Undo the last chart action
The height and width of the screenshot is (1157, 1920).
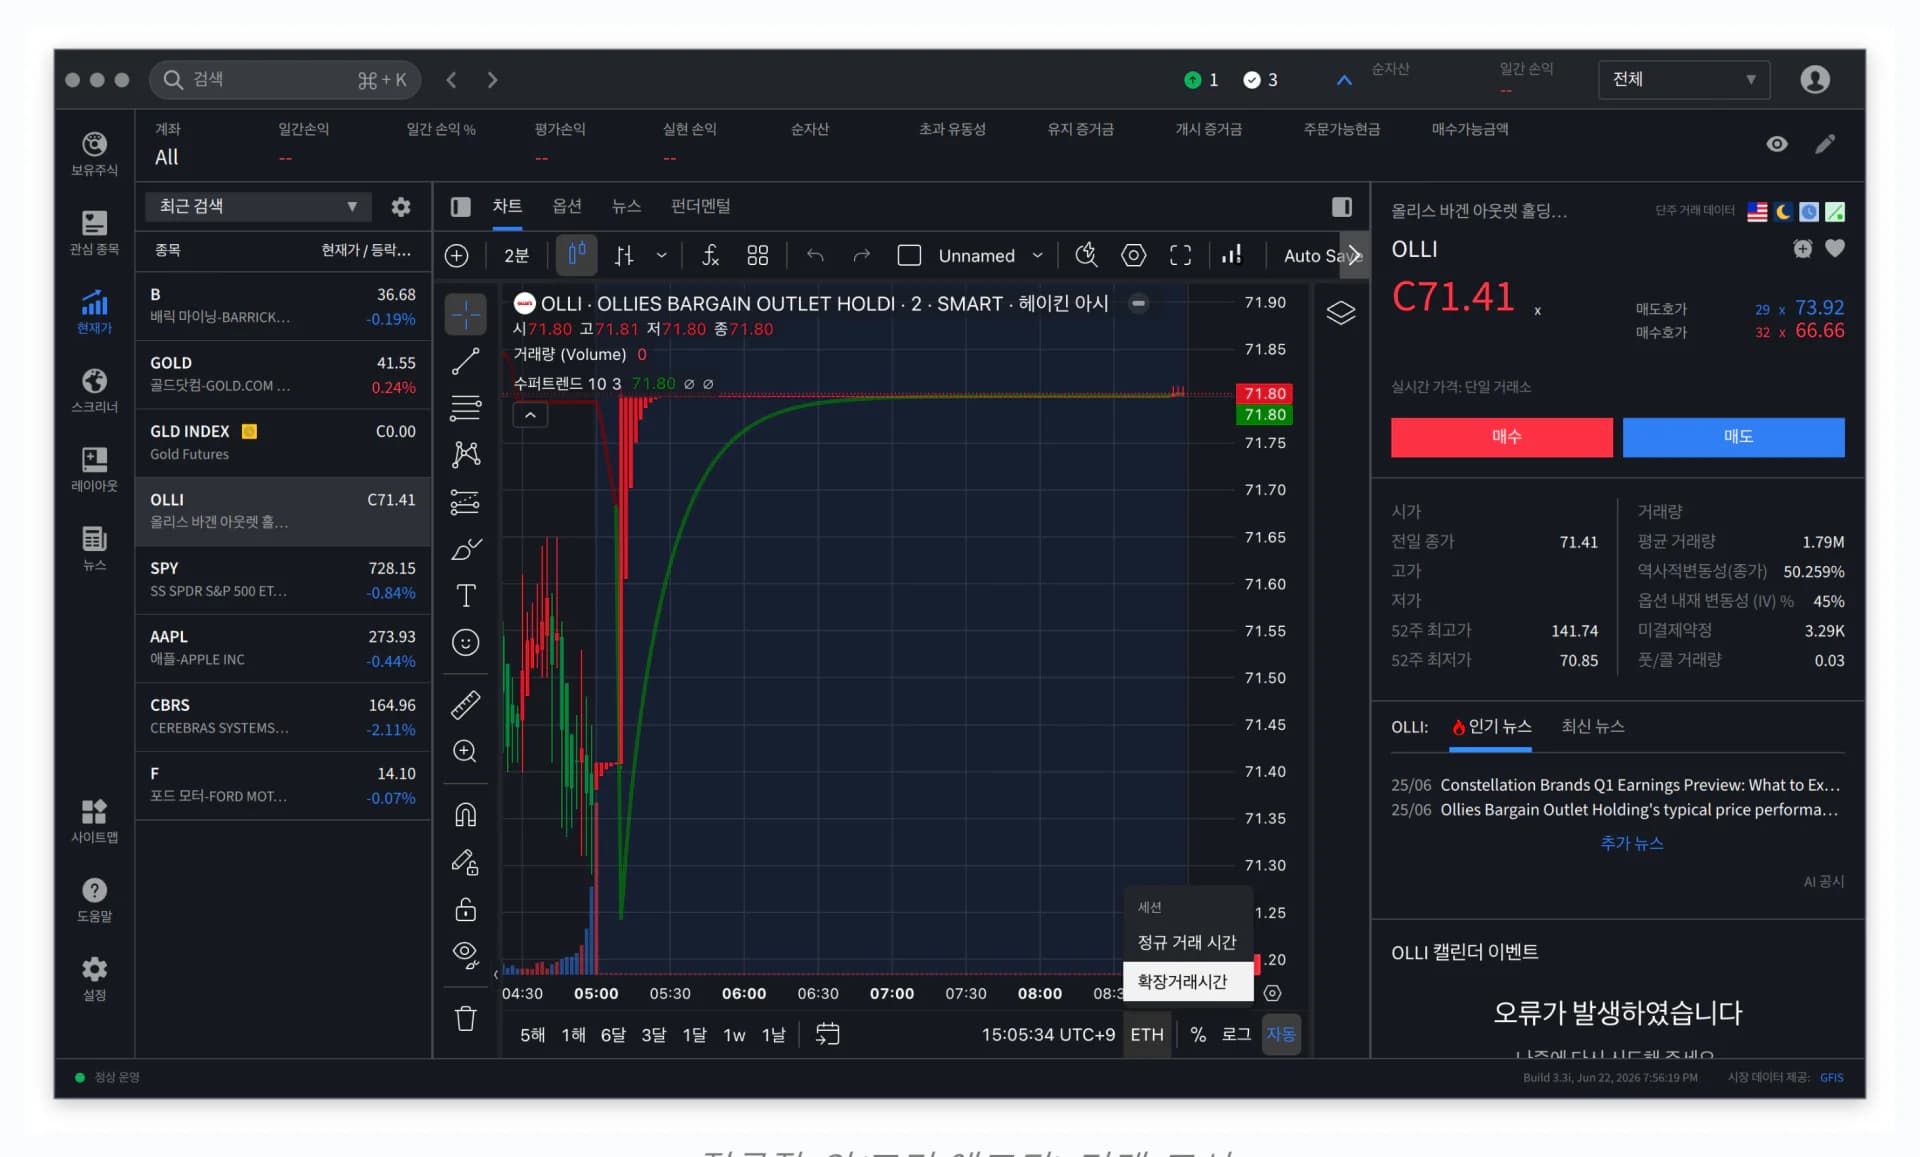click(x=815, y=256)
